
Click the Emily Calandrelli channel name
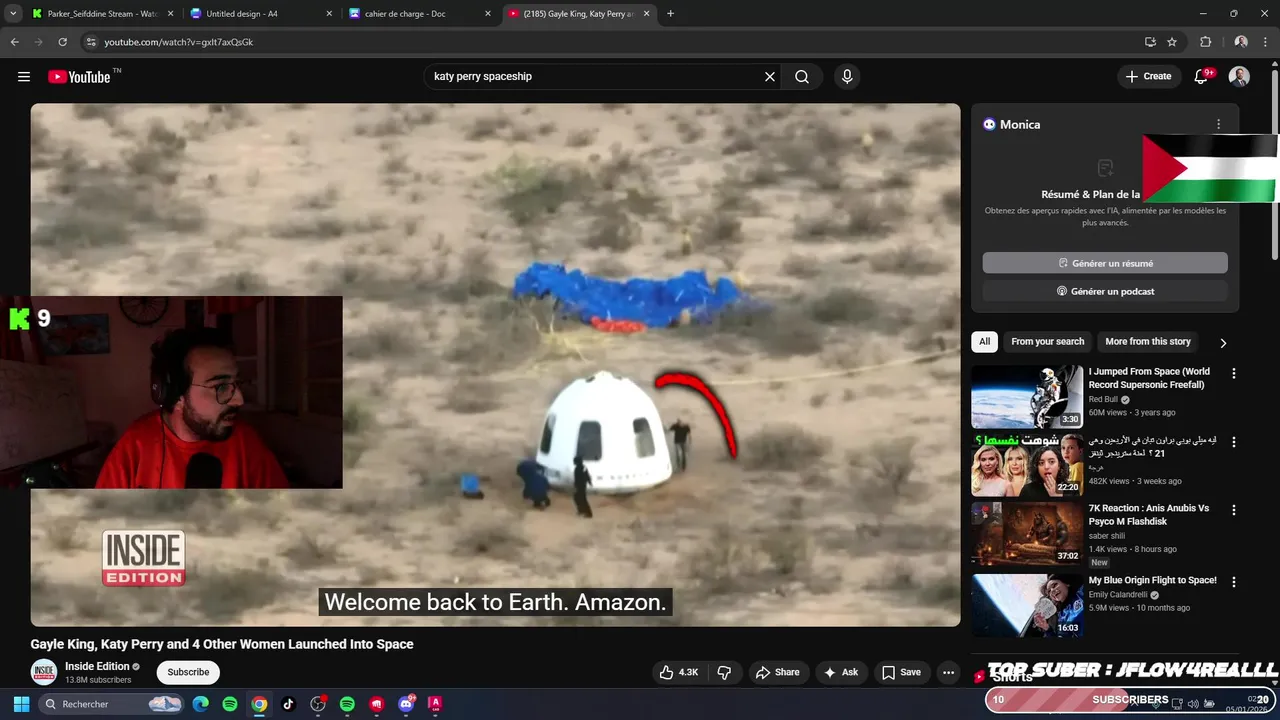click(1119, 595)
